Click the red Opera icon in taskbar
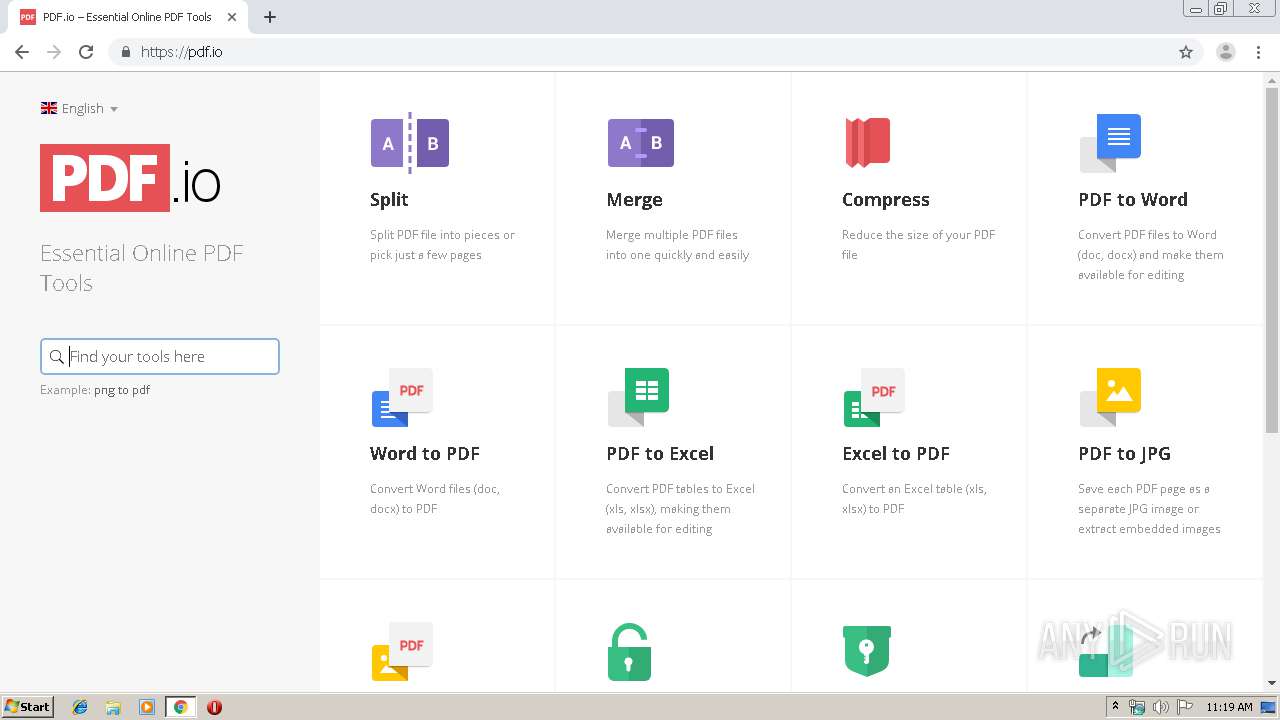Image resolution: width=1280 pixels, height=720 pixels. 214,707
